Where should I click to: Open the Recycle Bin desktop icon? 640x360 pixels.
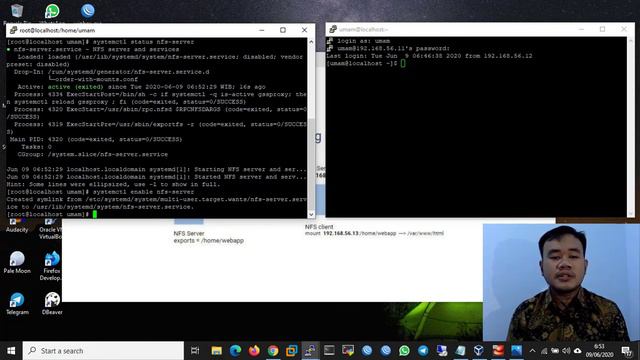[x=17, y=12]
